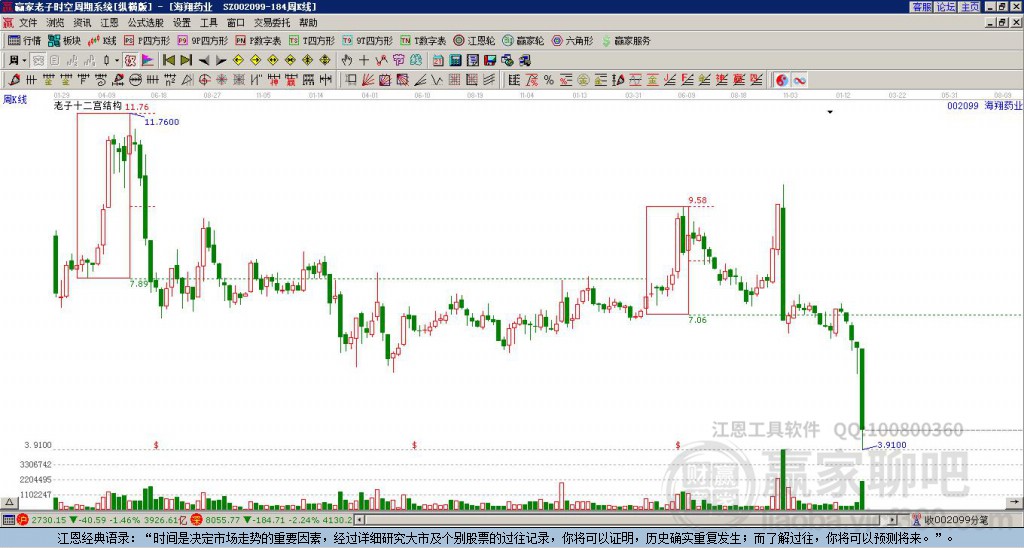Viewport: 1024px width, 548px height.
Task: Click the yin-yang Taiji icon
Action: click(x=782, y=80)
